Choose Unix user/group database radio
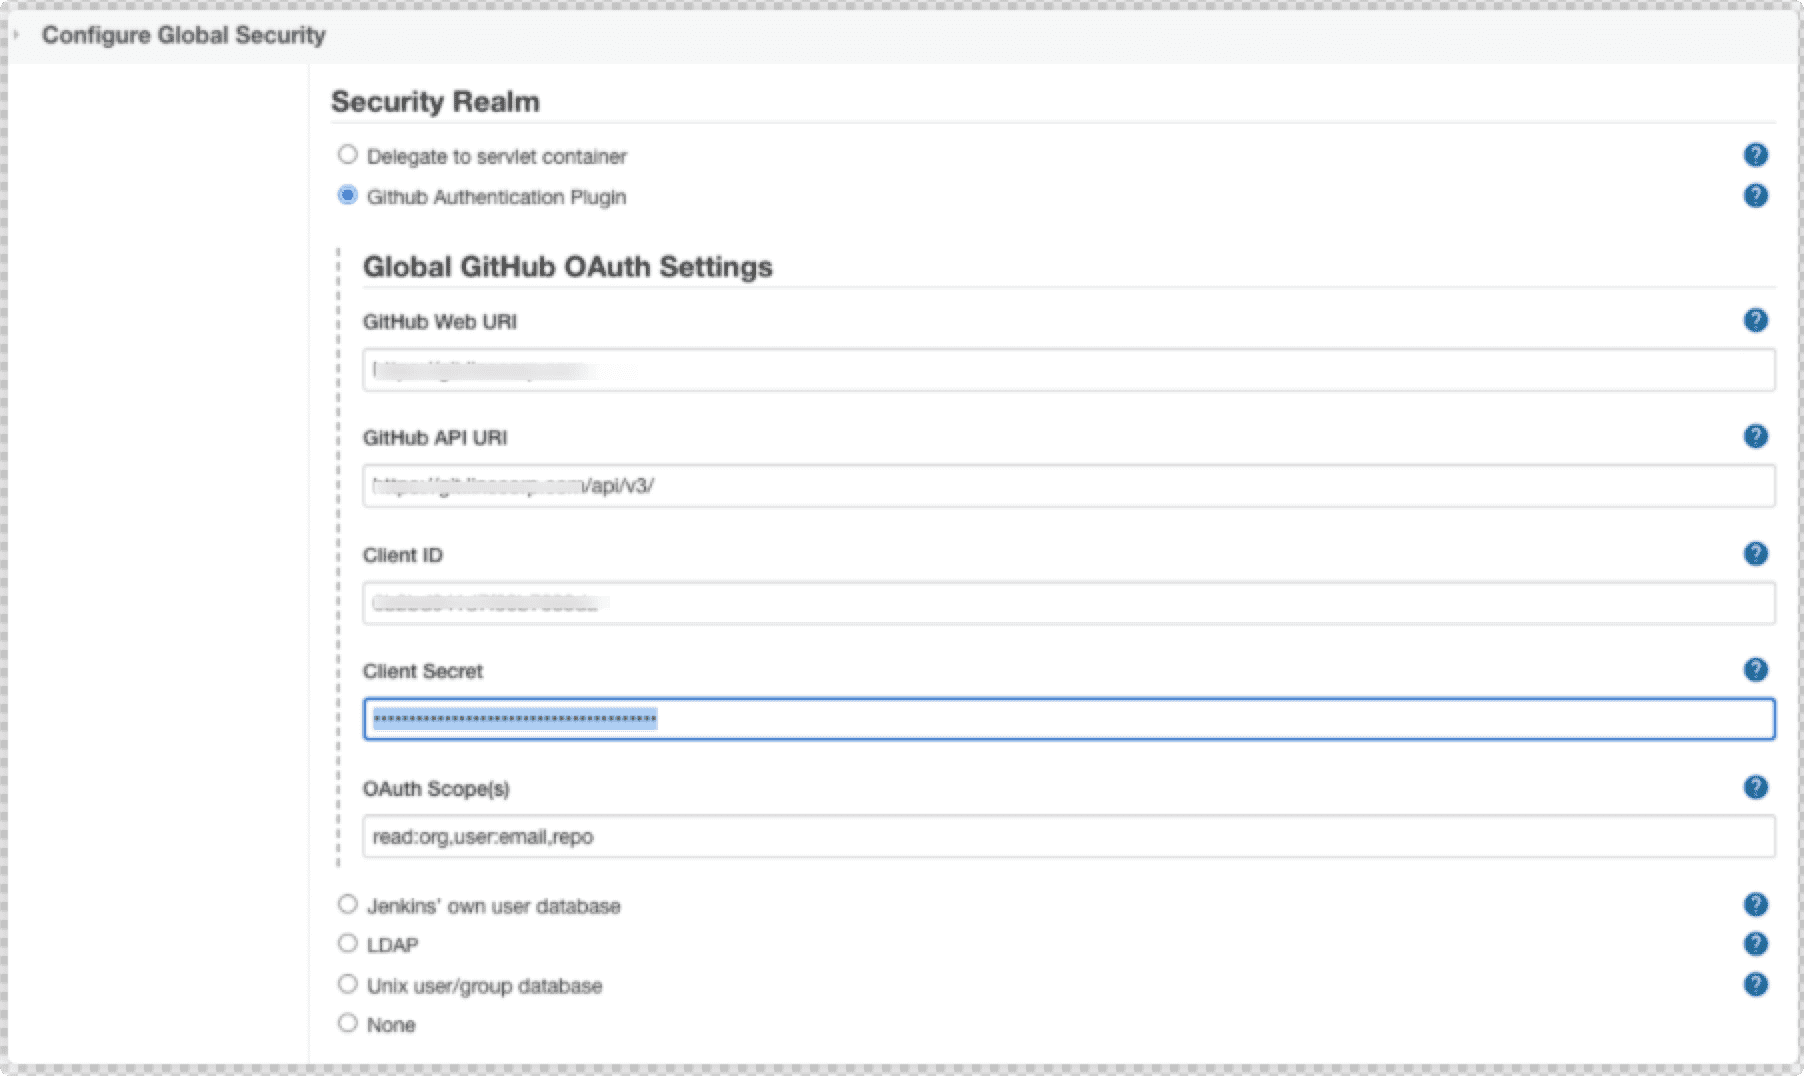 pos(347,984)
